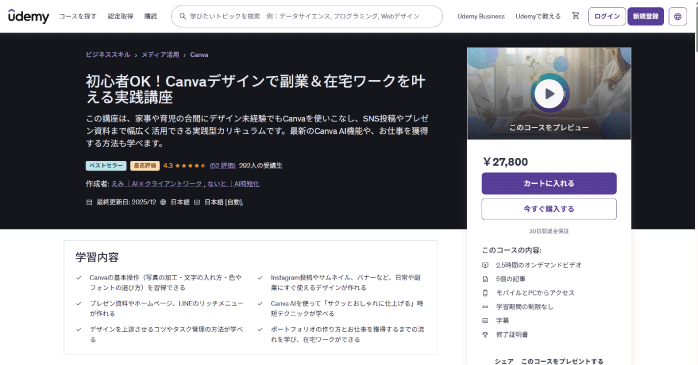
Task: Click the closed captions icon next to 日本語 [自動]
Action: click(197, 202)
